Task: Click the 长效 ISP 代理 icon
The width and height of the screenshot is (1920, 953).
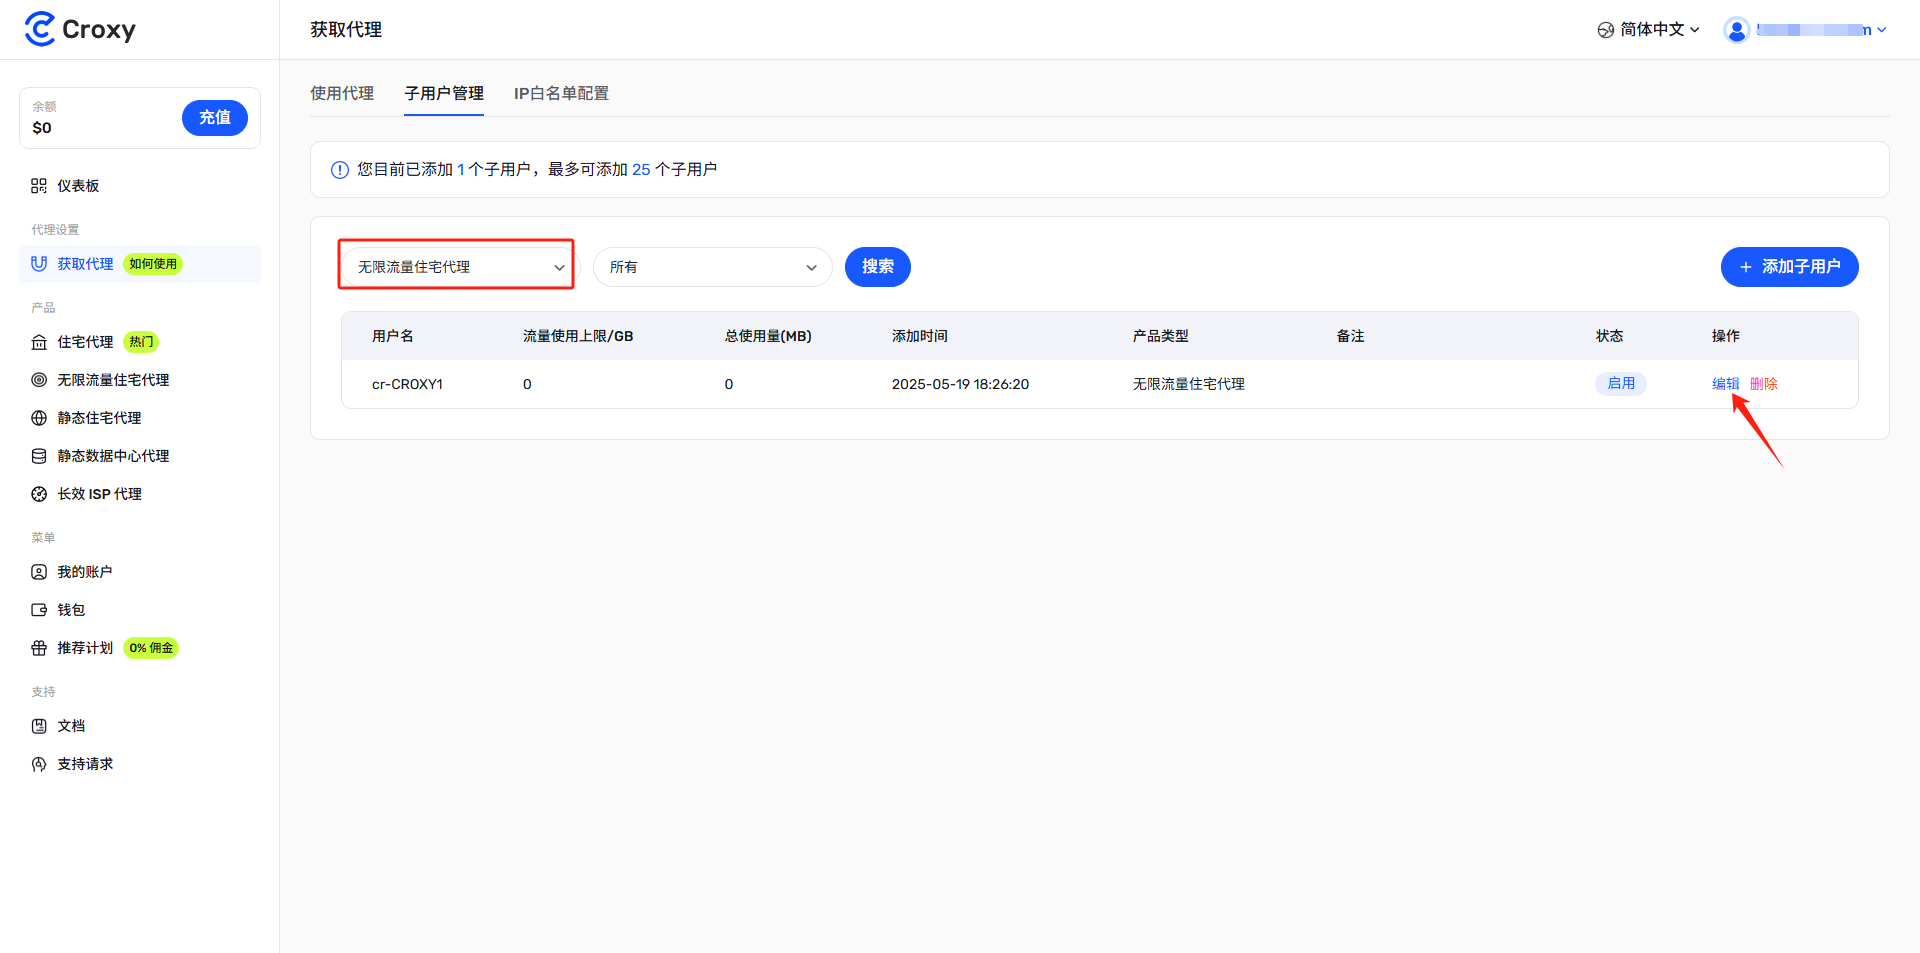Action: tap(39, 494)
